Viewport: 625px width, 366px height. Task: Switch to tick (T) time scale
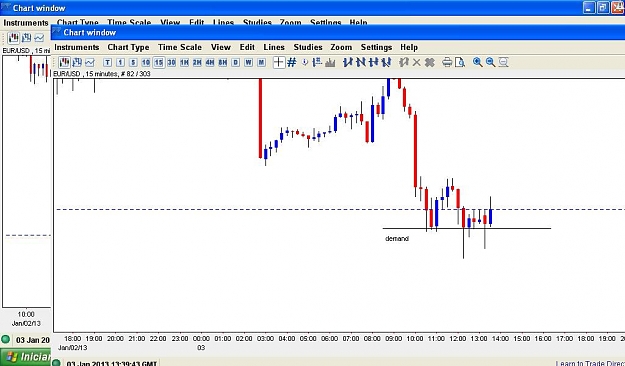107,62
